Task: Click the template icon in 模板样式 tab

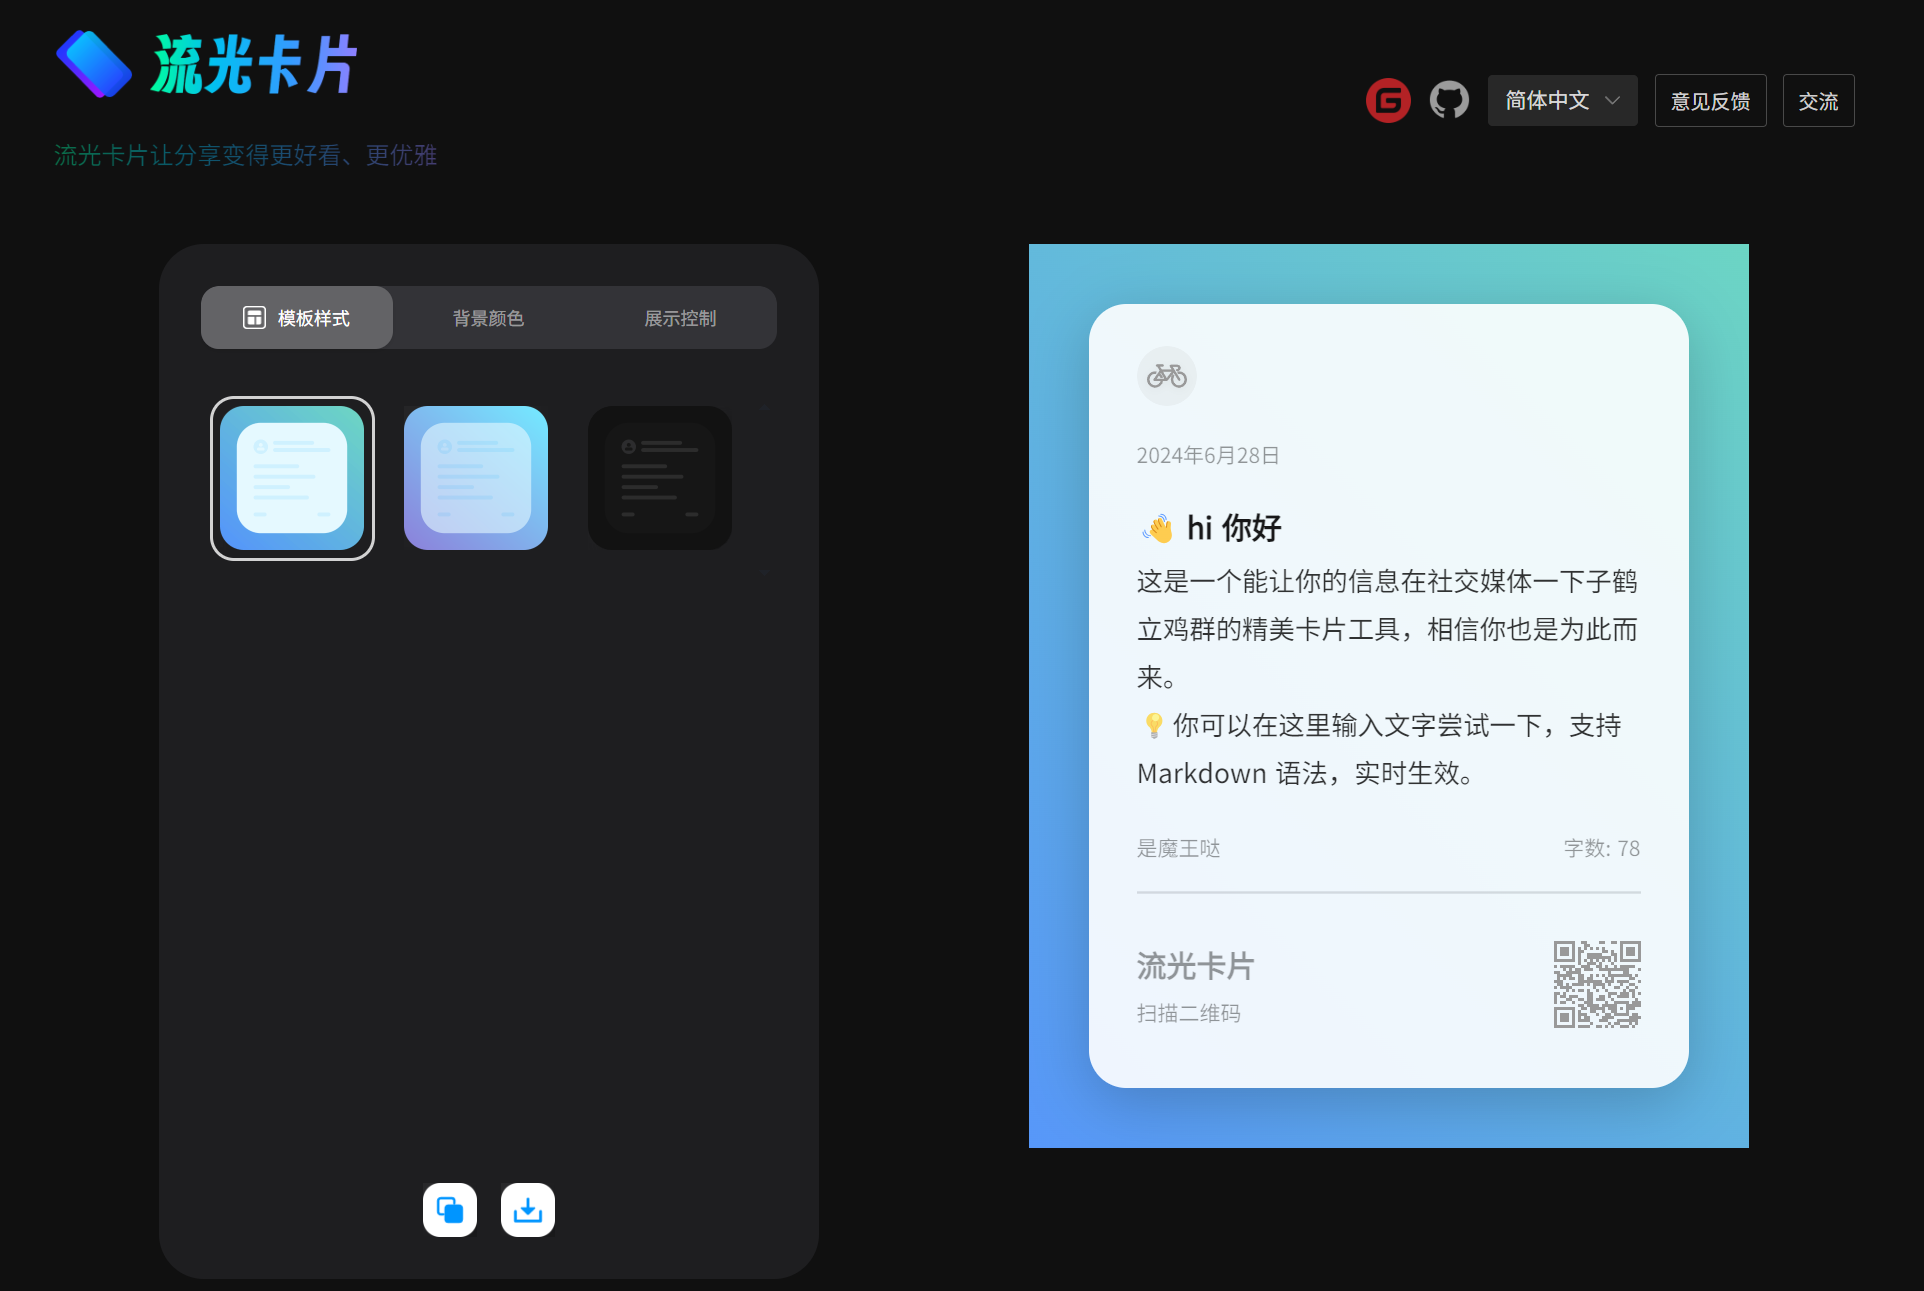Action: click(x=254, y=318)
